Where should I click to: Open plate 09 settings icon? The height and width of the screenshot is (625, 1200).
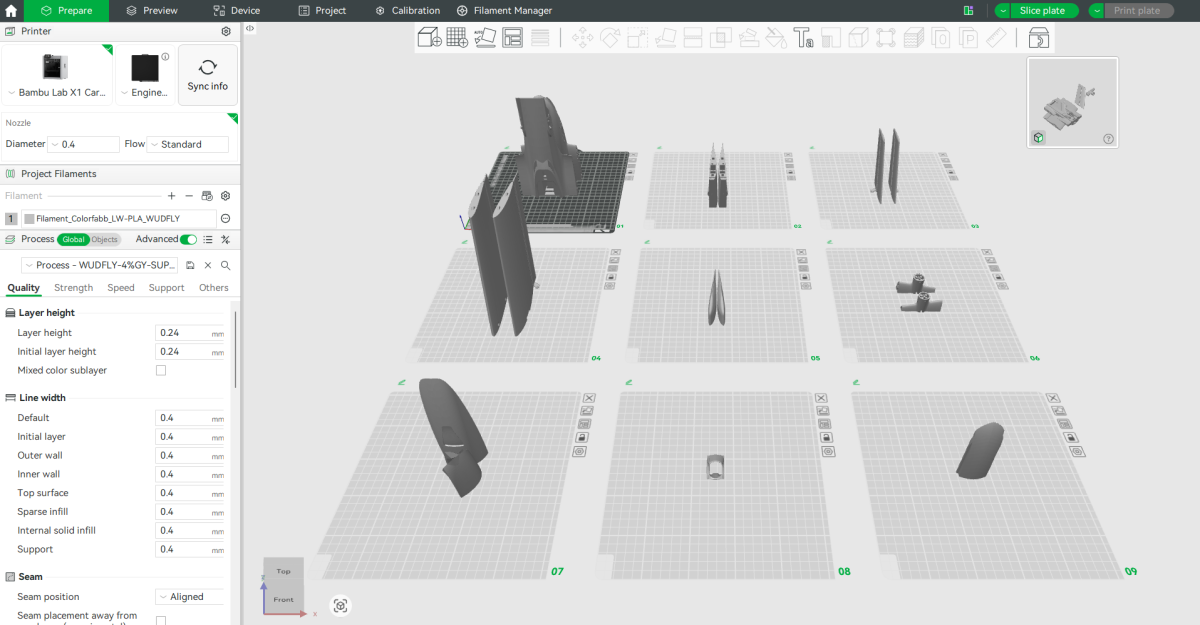(x=1077, y=452)
